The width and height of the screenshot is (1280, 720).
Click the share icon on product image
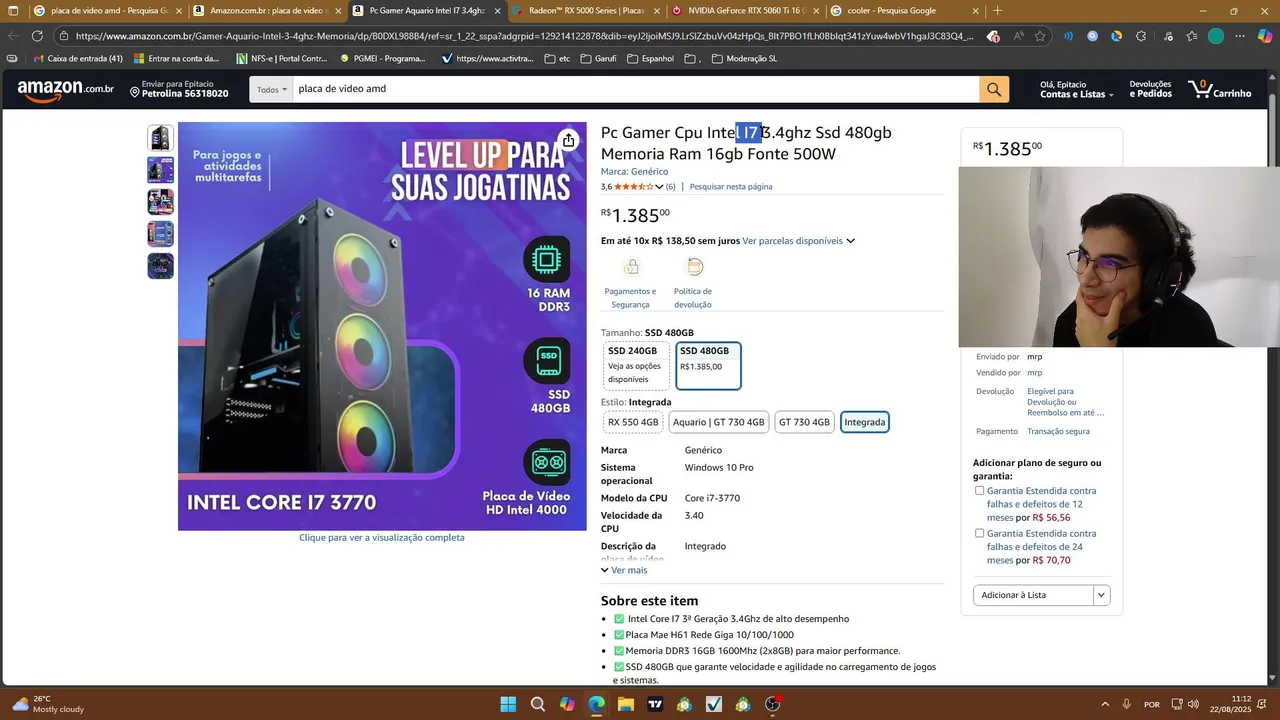(x=568, y=140)
